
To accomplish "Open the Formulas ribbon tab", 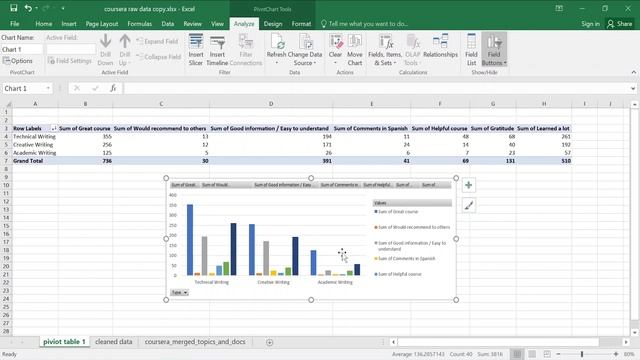I will tap(140, 24).
